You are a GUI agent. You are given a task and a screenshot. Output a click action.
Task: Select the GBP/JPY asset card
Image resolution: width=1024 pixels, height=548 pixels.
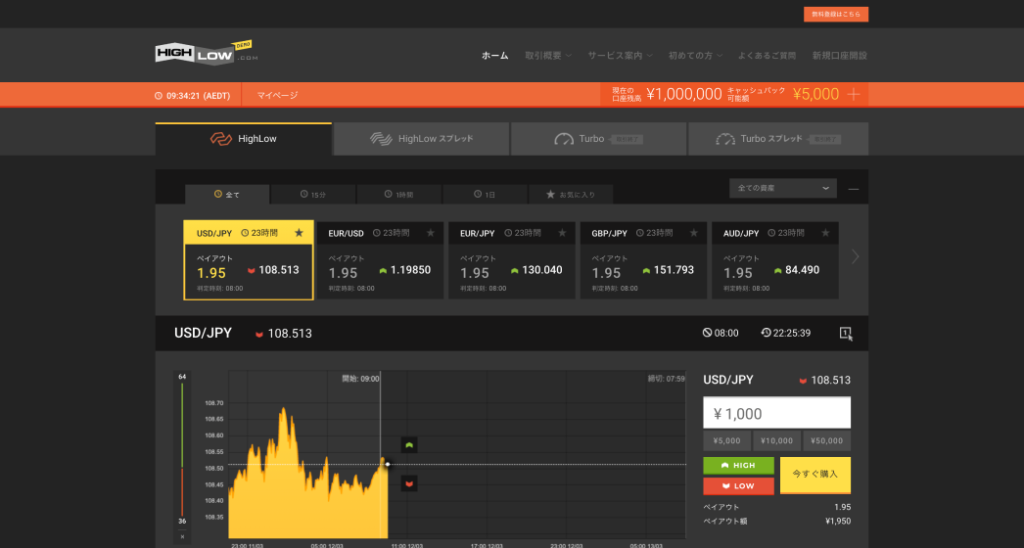coord(643,260)
